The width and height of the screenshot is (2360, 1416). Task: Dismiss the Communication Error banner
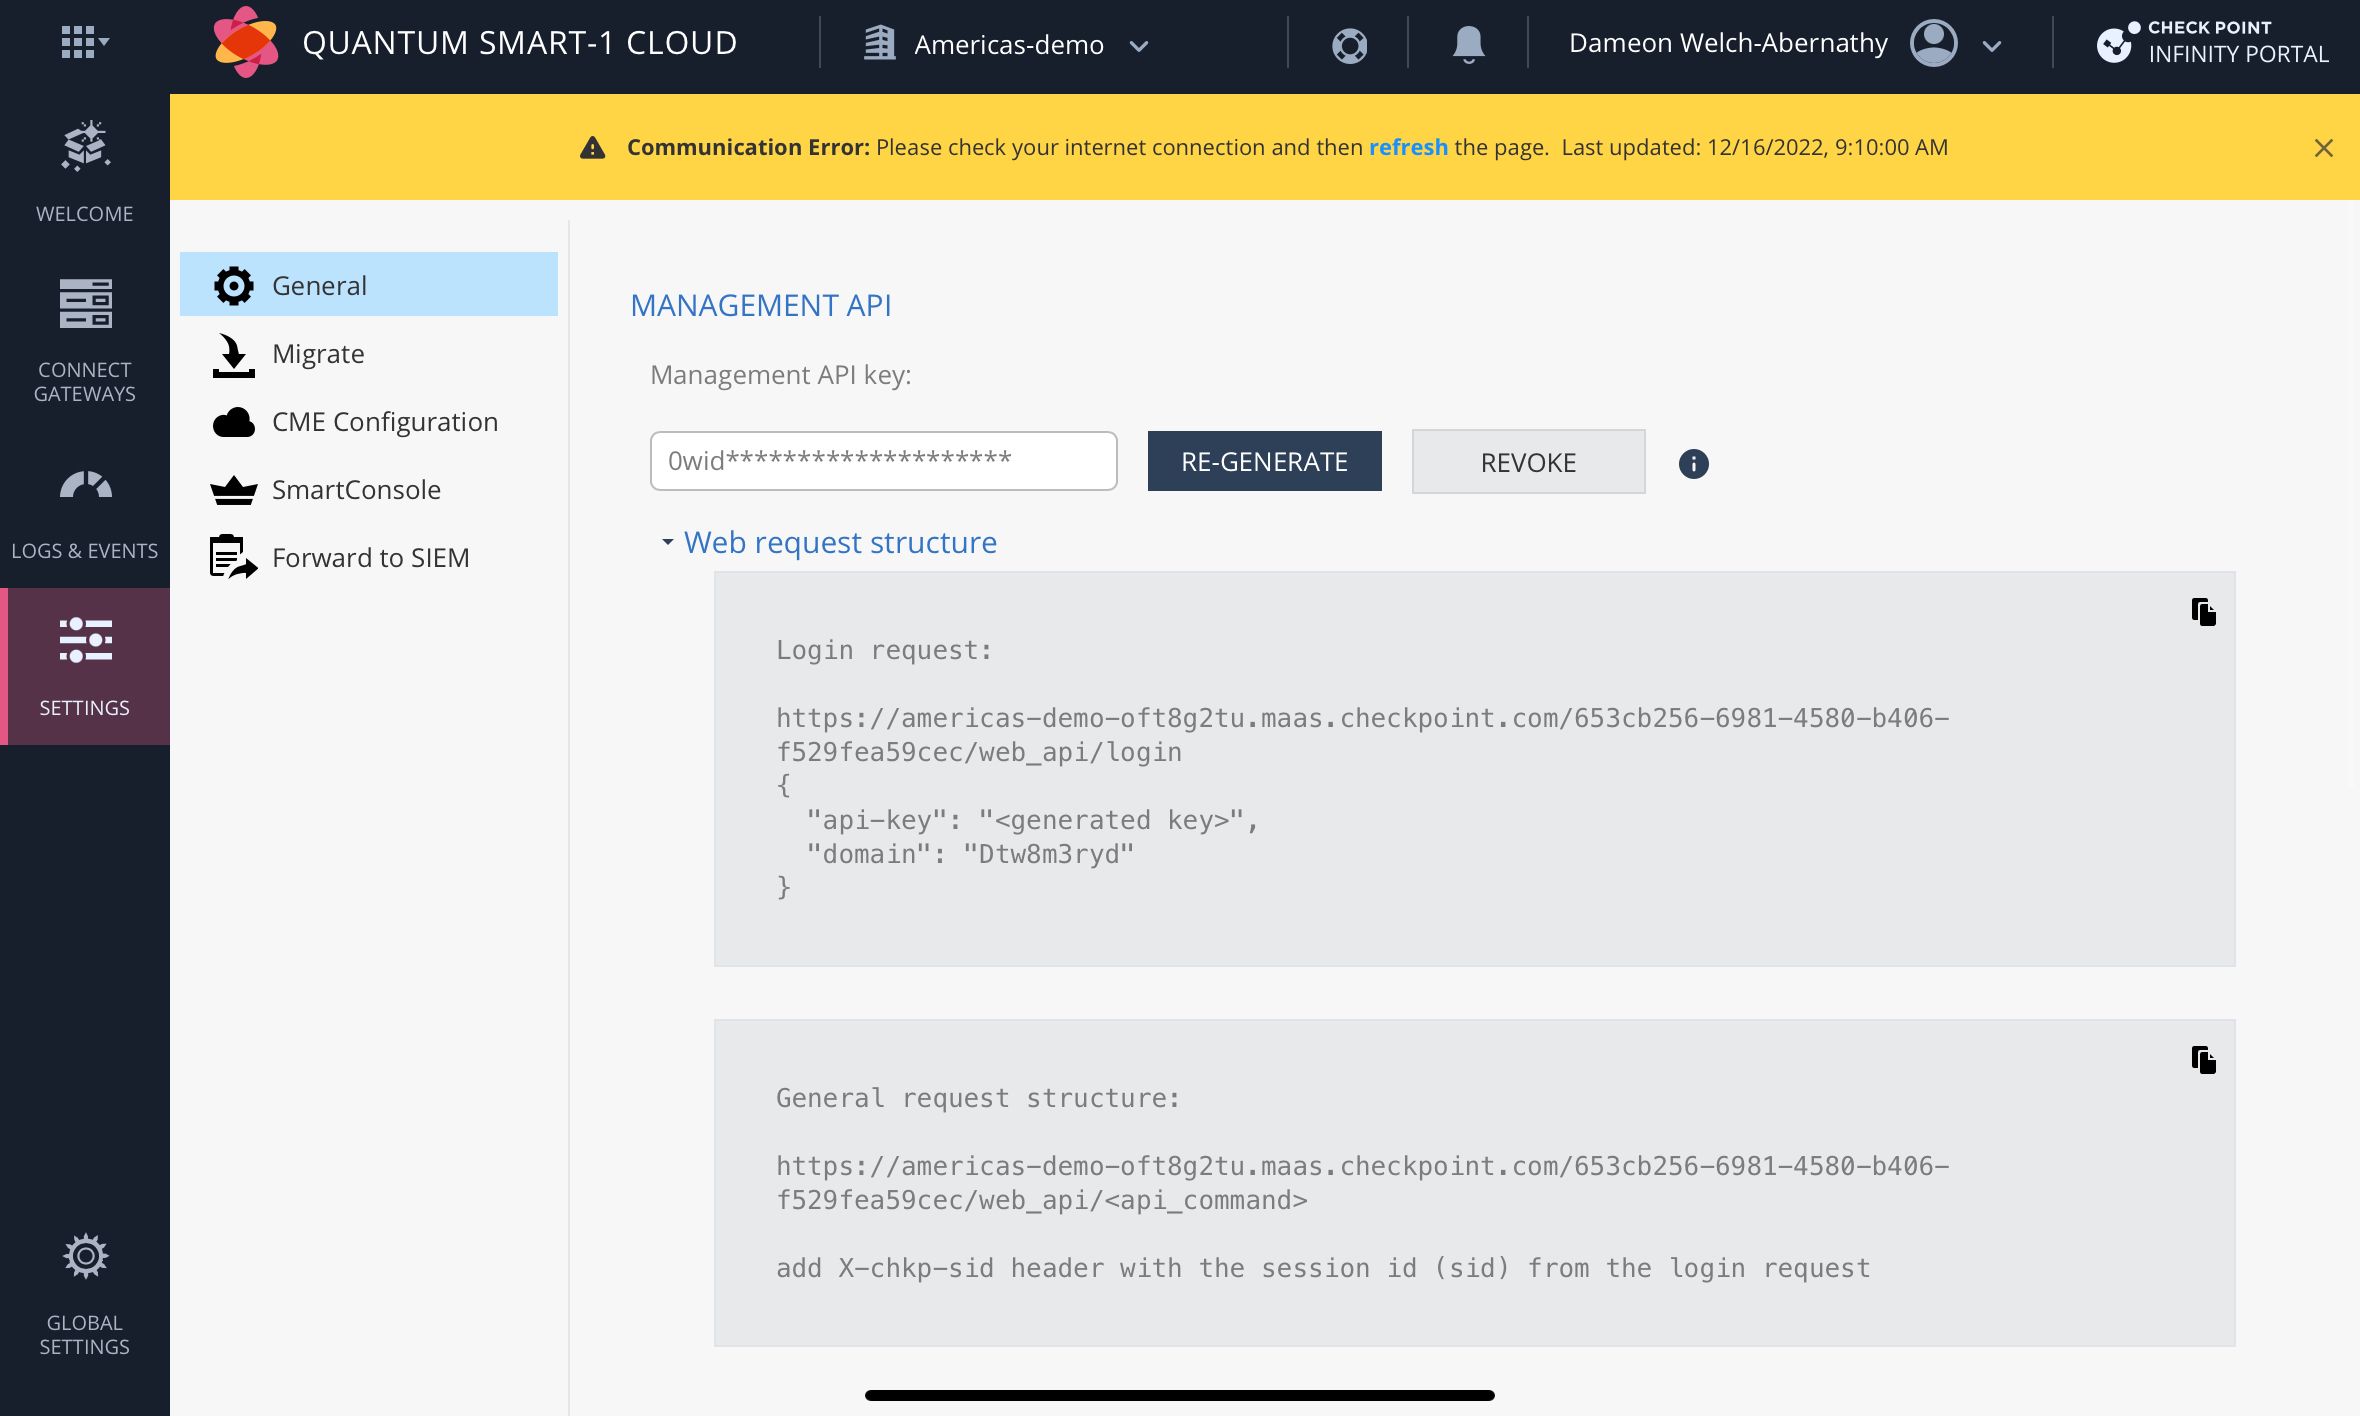point(2323,148)
